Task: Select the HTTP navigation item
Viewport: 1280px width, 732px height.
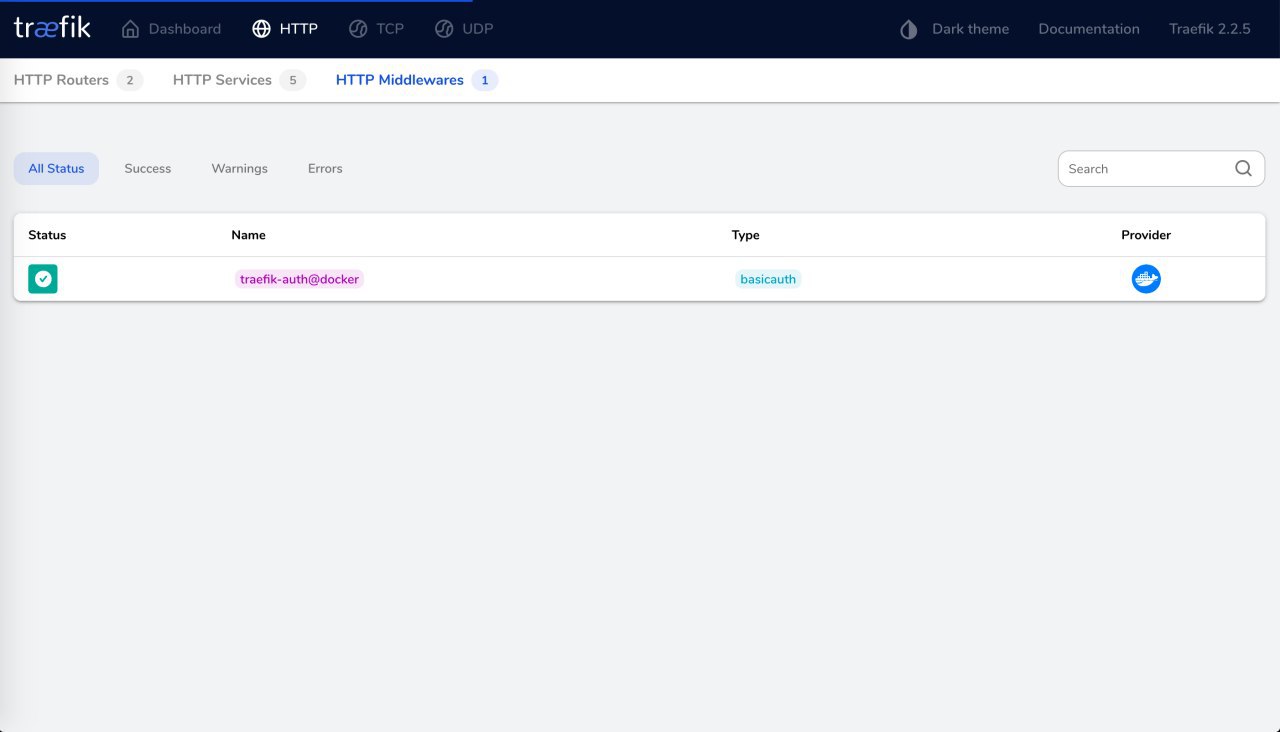Action: (285, 29)
